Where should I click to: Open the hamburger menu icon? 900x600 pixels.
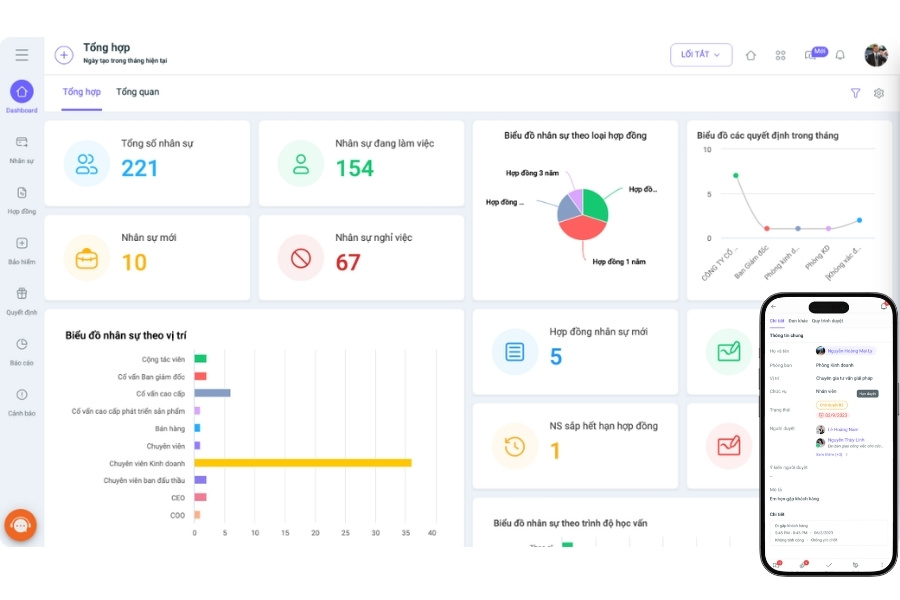point(22,55)
